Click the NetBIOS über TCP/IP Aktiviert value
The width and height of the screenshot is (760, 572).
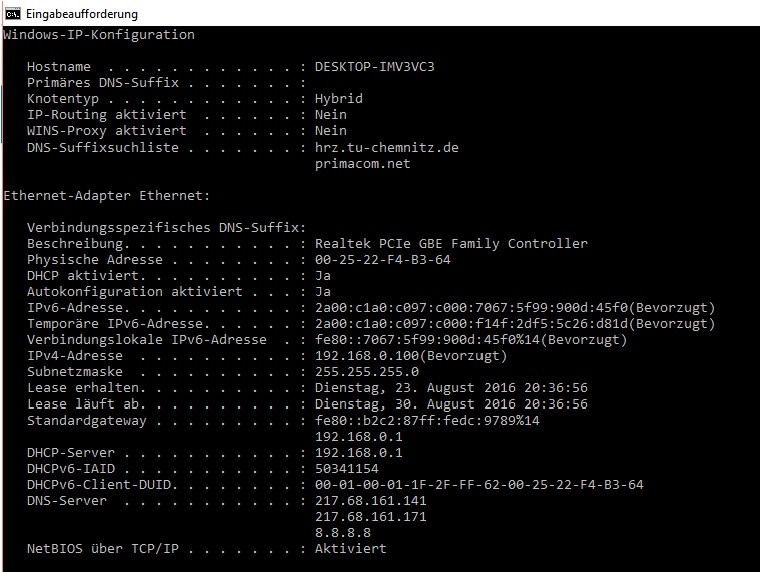[x=350, y=549]
